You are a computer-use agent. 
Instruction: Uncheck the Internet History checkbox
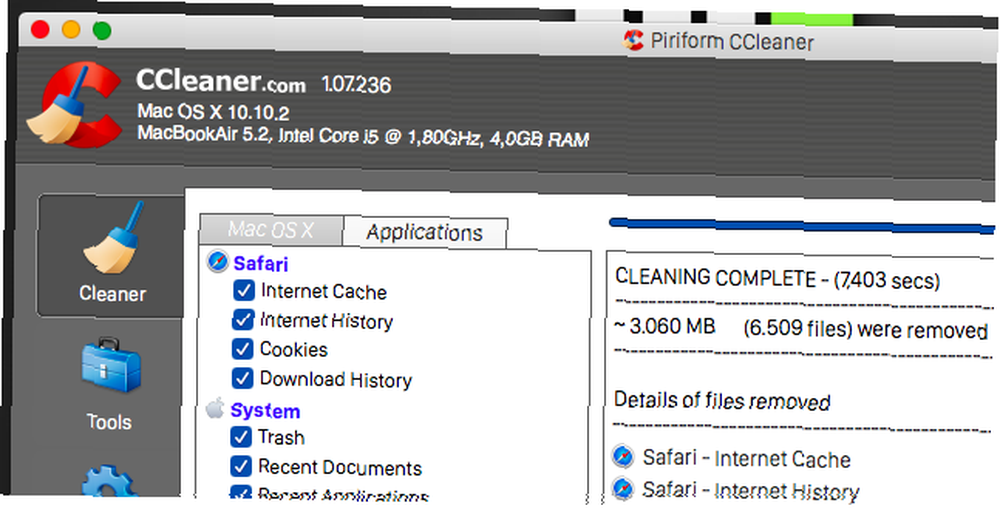242,319
